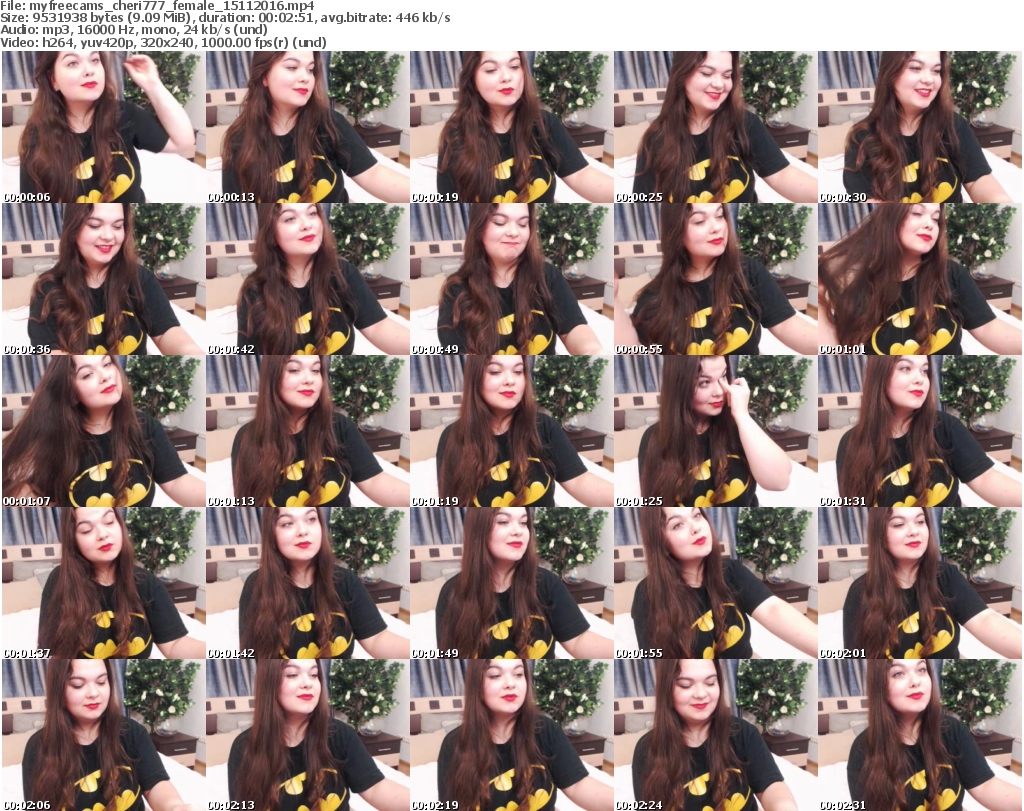Select the thumbnail frame at 00:00:13
Viewport: 1024px width, 811px height.
(x=308, y=127)
